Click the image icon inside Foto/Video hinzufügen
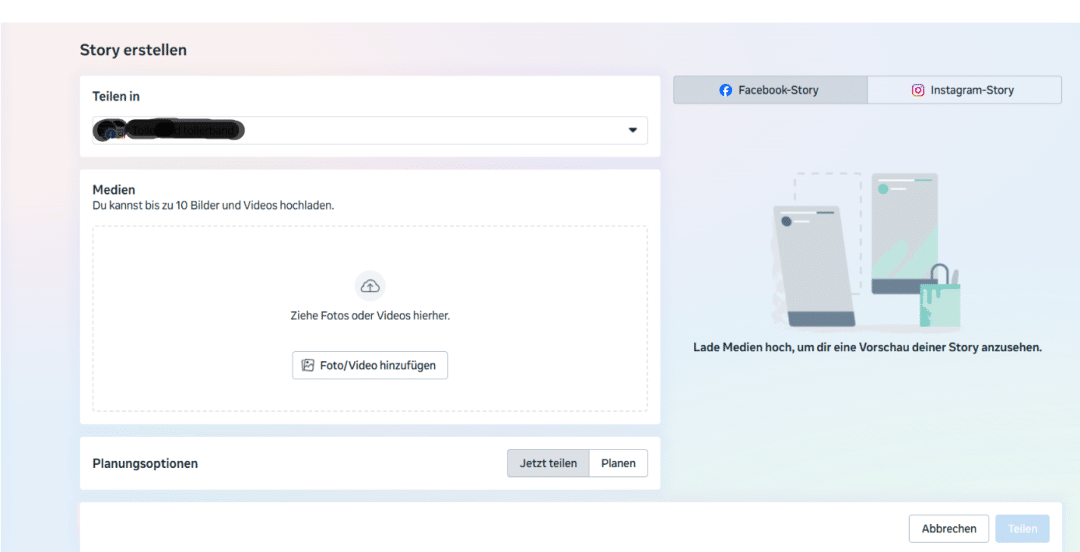This screenshot has width=1080, height=552. 308,366
